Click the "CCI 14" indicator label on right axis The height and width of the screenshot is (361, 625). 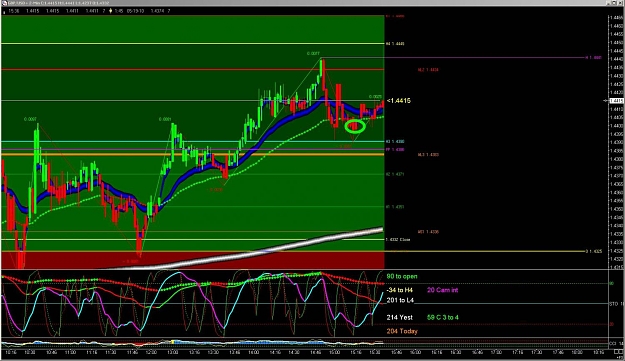pos(616,343)
